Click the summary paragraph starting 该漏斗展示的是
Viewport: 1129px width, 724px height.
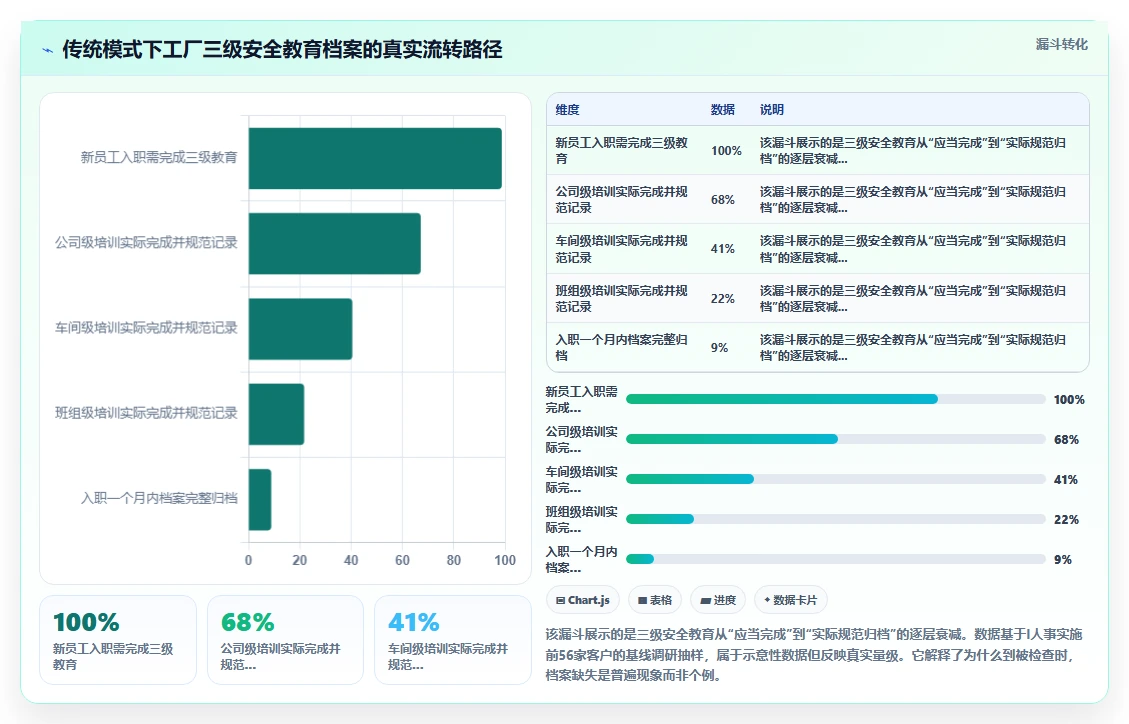(814, 655)
